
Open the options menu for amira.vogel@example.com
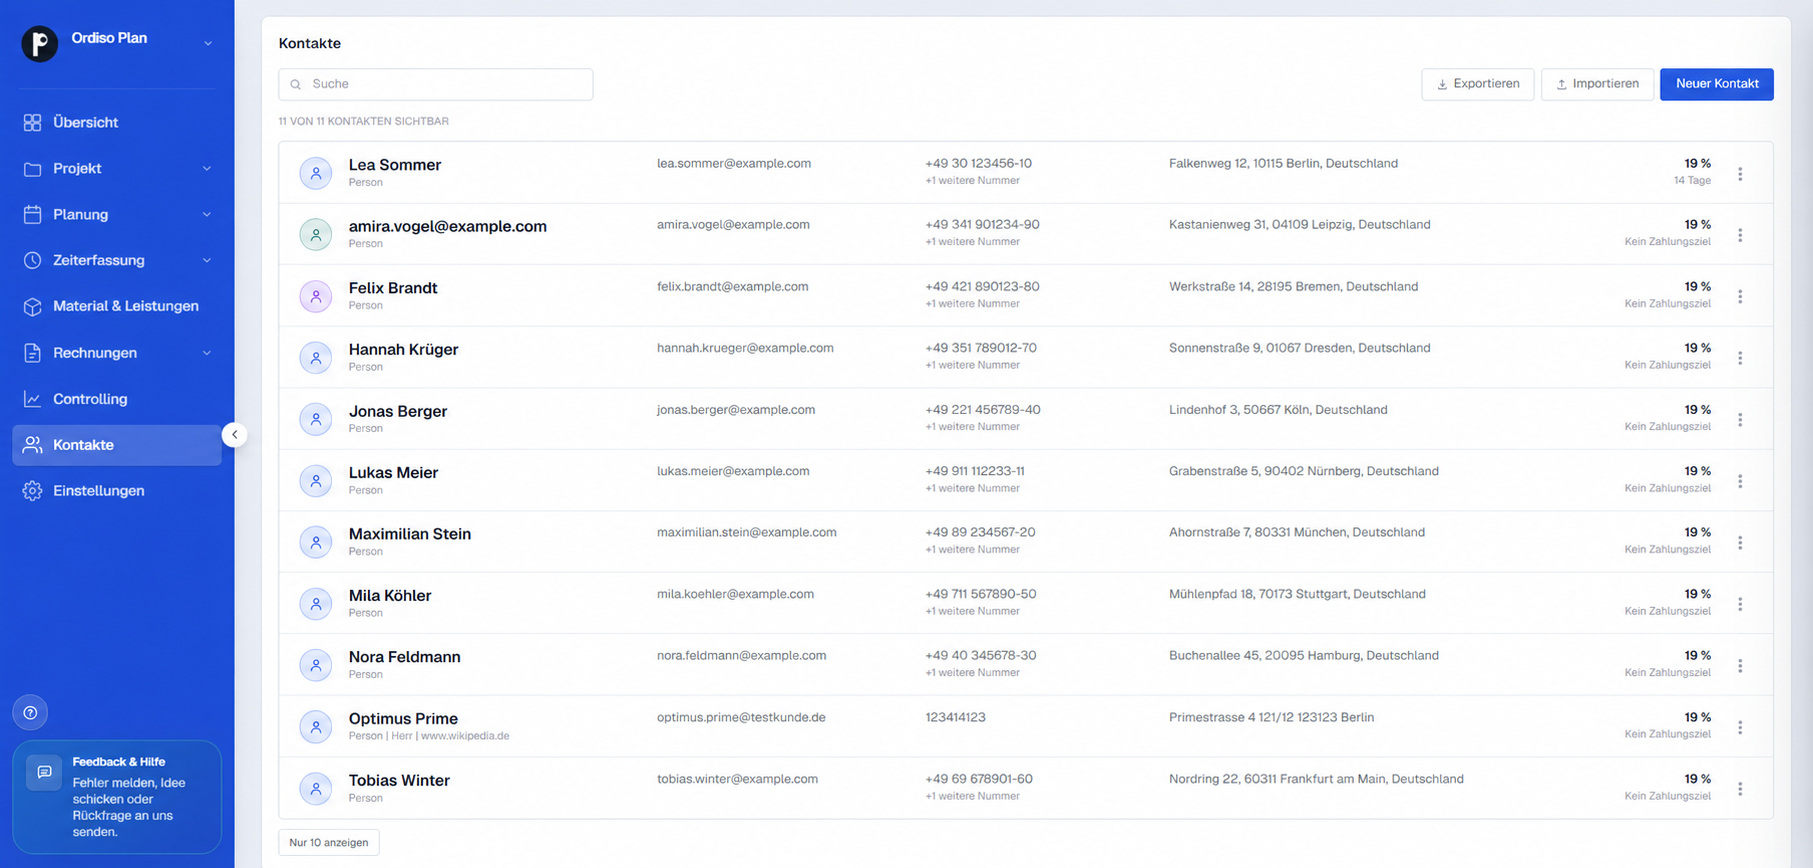1740,235
